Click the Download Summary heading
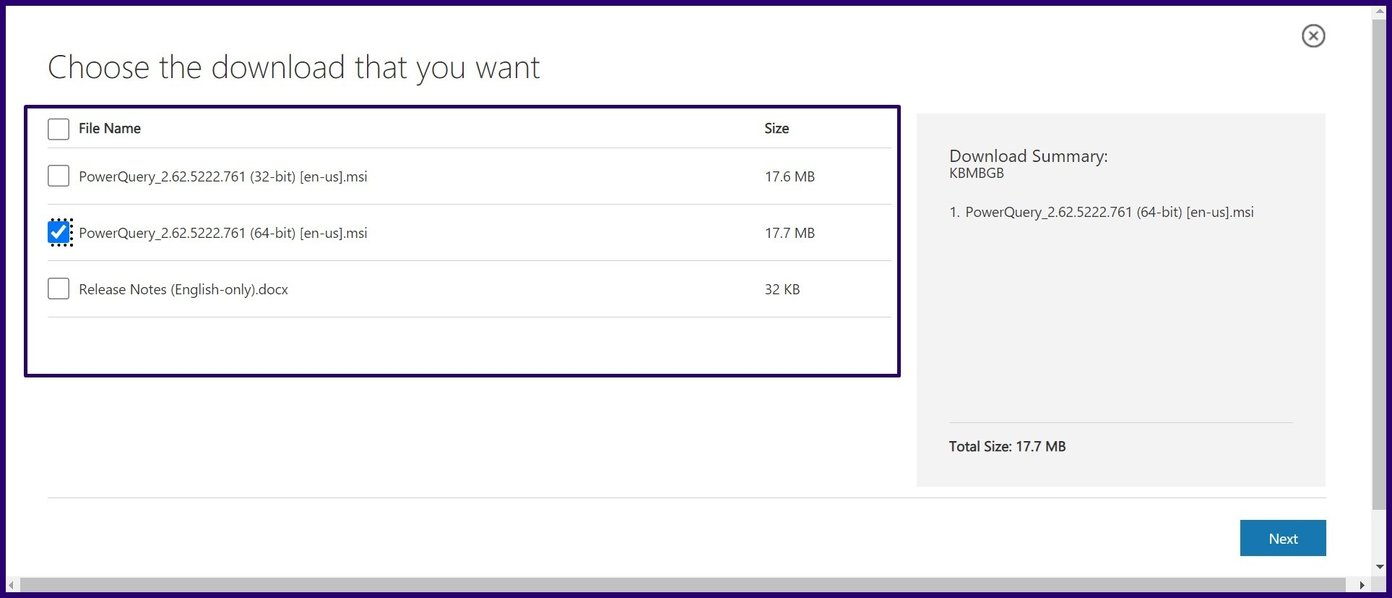1392x598 pixels. tap(1028, 156)
